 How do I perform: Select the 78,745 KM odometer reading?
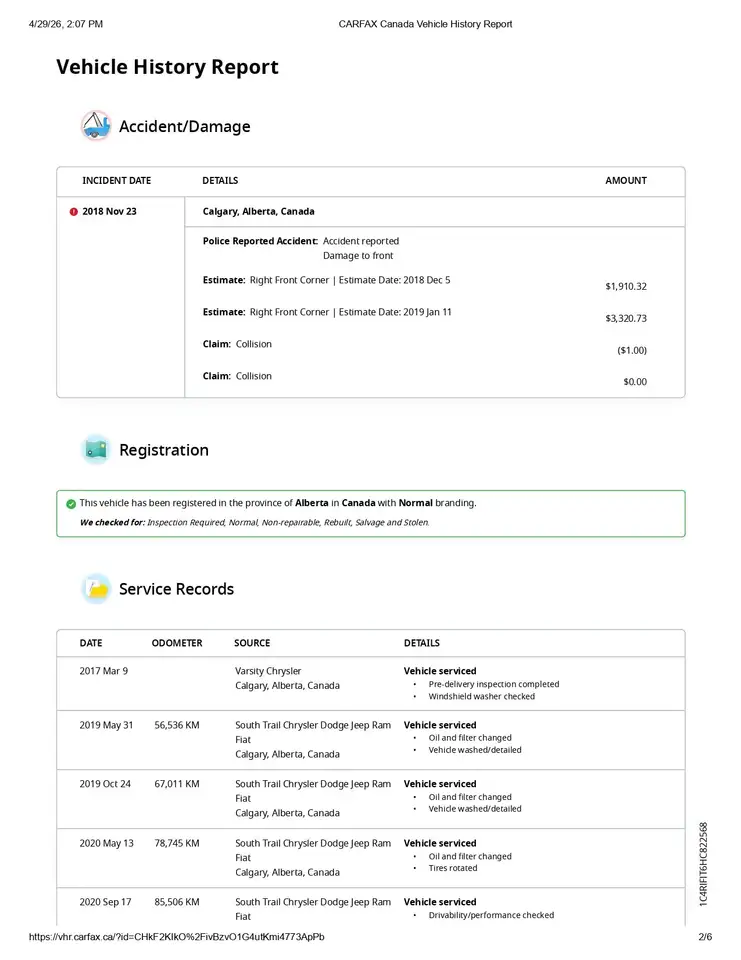coord(177,843)
